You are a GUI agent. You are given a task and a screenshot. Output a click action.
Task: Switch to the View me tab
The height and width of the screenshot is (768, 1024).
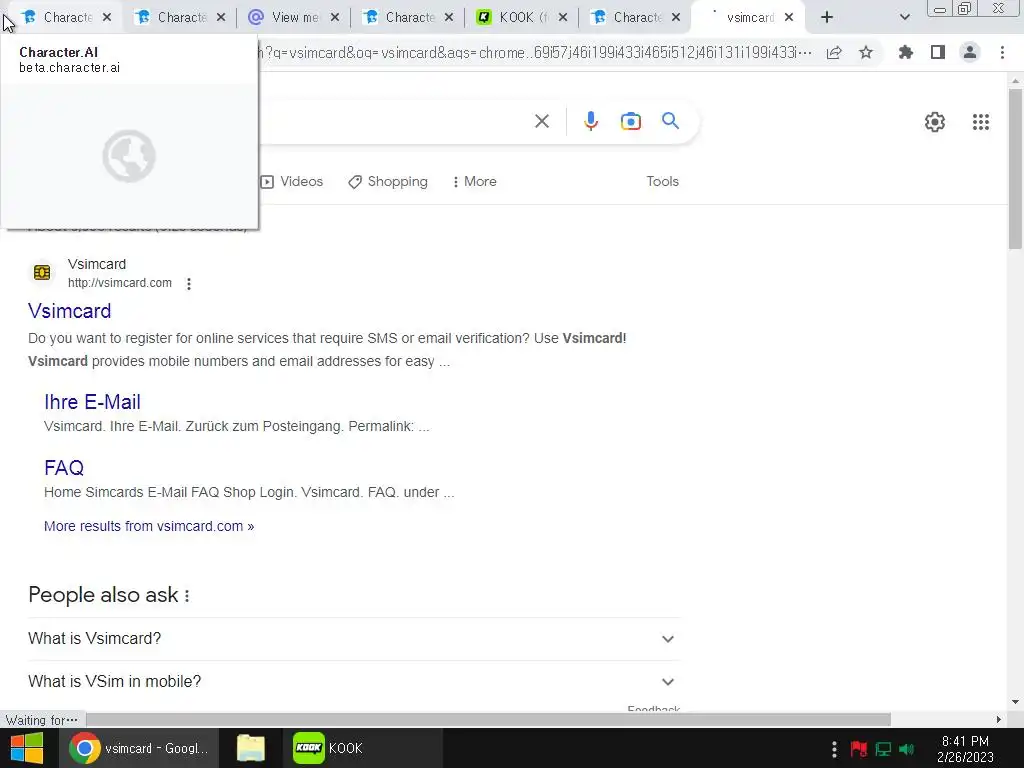(x=294, y=18)
